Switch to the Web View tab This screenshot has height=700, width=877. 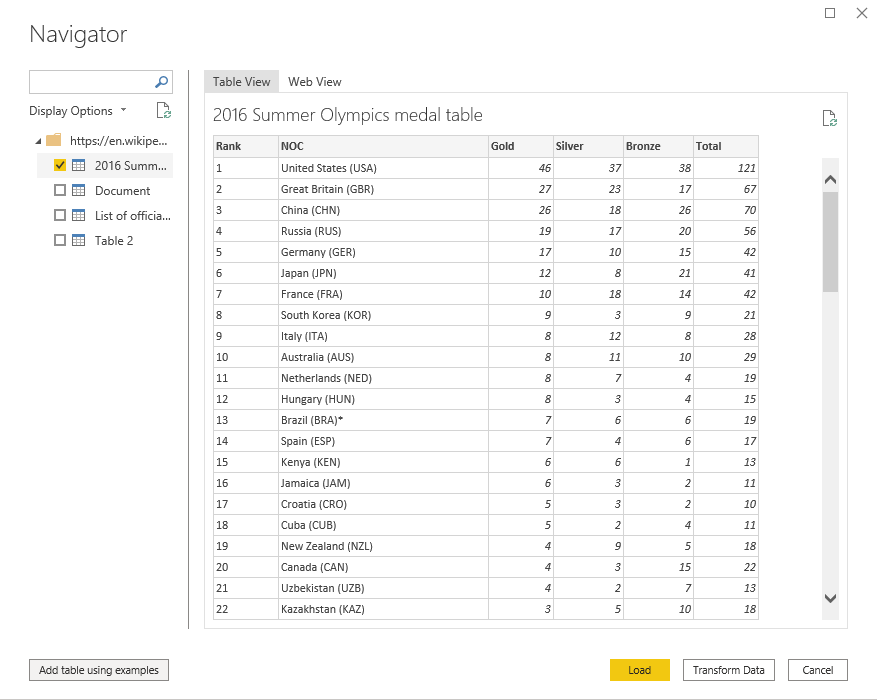[x=314, y=82]
